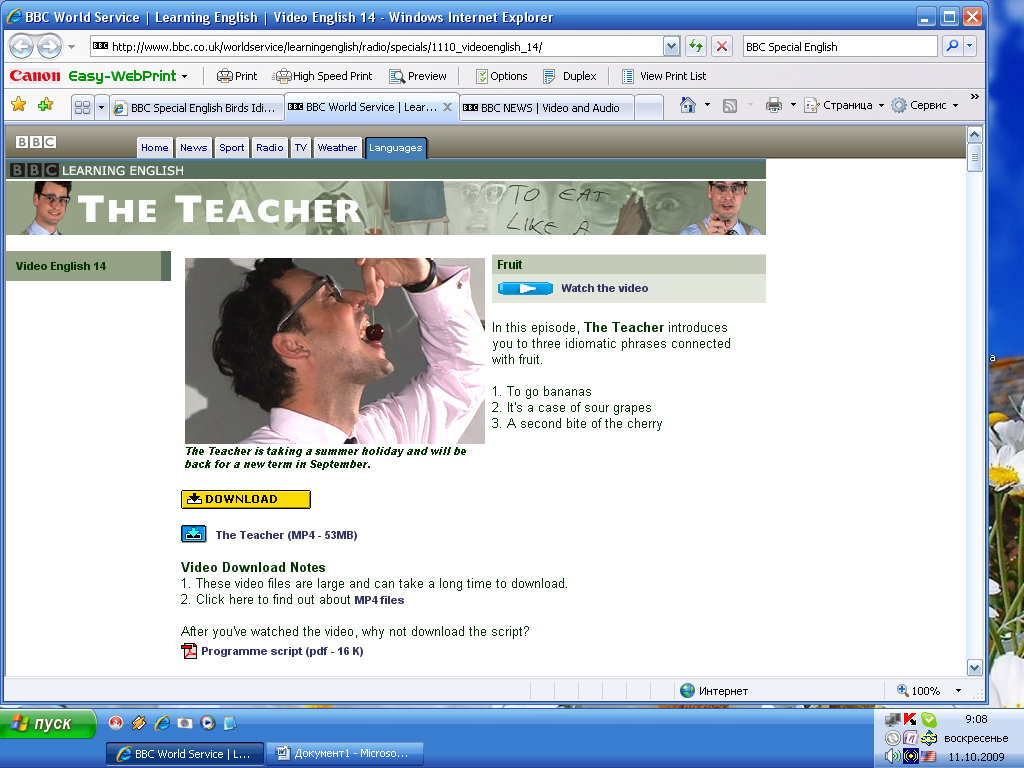This screenshot has width=1024, height=768.
Task: Open the Sport tab in BBC navigation
Action: [232, 148]
